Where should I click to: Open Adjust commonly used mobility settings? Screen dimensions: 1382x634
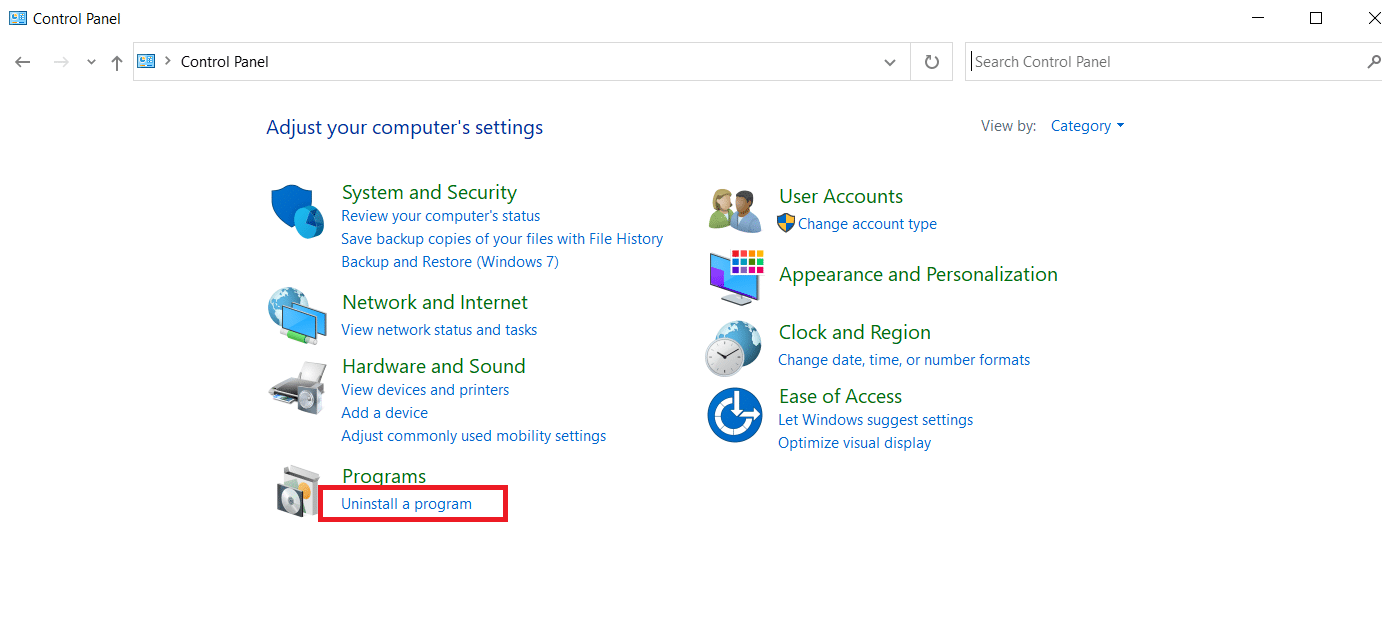(473, 436)
